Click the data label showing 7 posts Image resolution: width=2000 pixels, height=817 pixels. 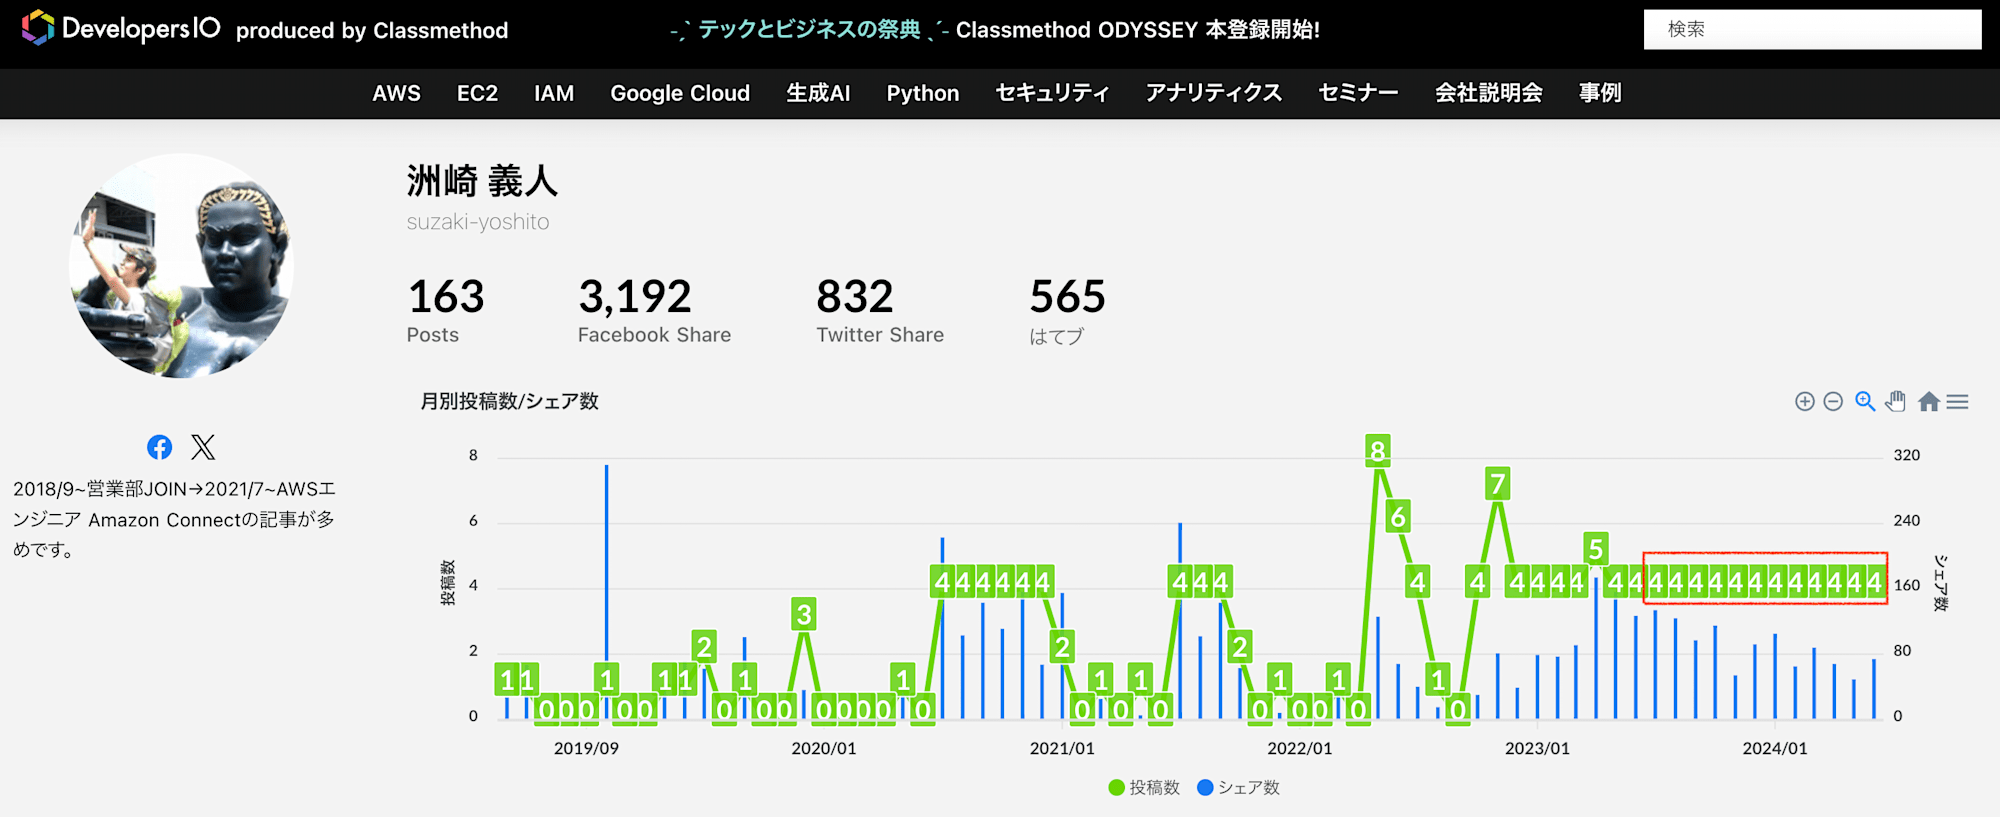pos(1497,484)
